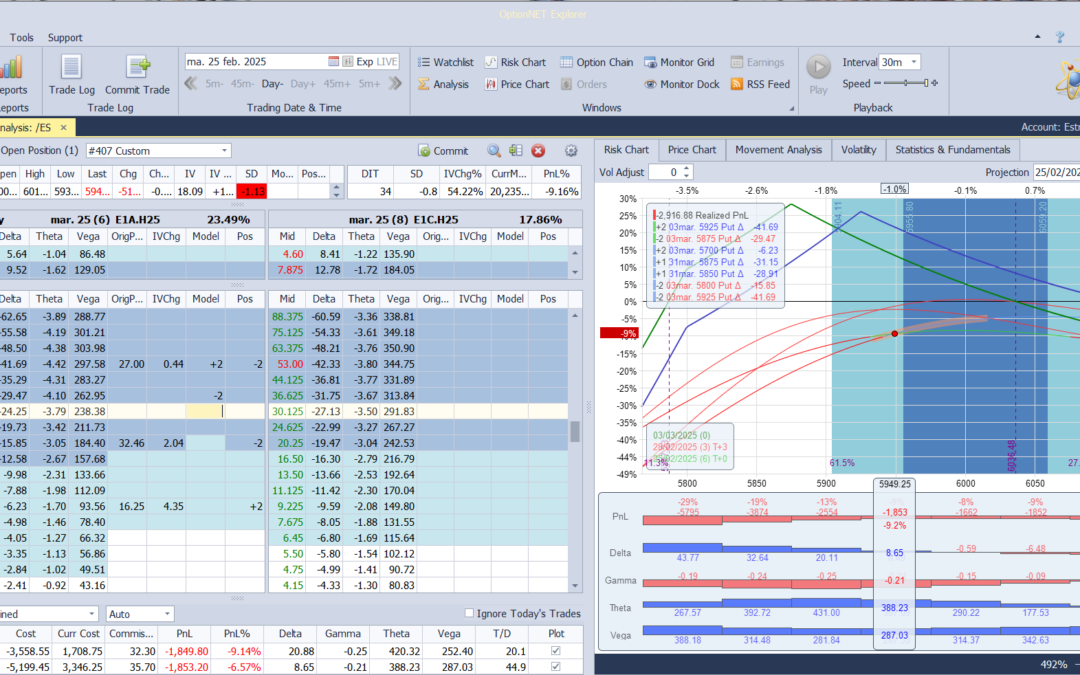This screenshot has width=1080, height=675.
Task: Click the red delete position icon
Action: [x=538, y=151]
